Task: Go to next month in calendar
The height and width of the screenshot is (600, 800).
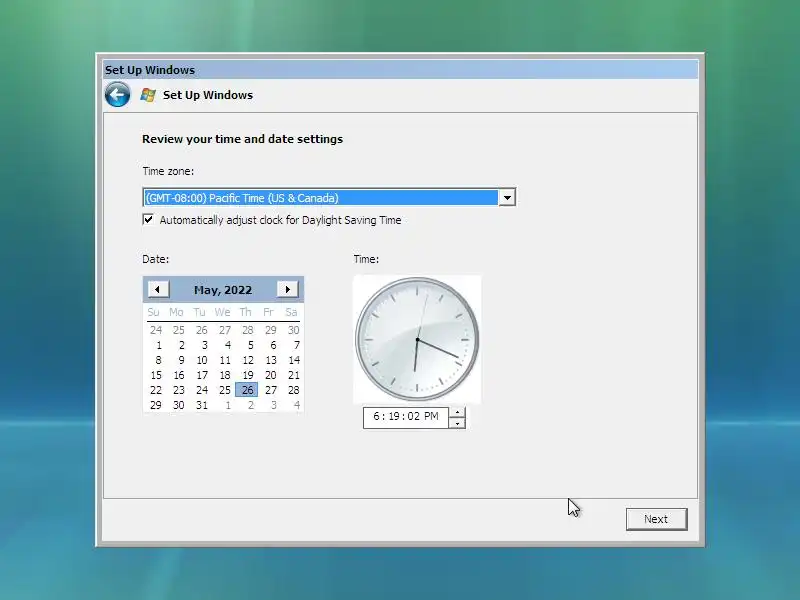Action: click(x=288, y=289)
